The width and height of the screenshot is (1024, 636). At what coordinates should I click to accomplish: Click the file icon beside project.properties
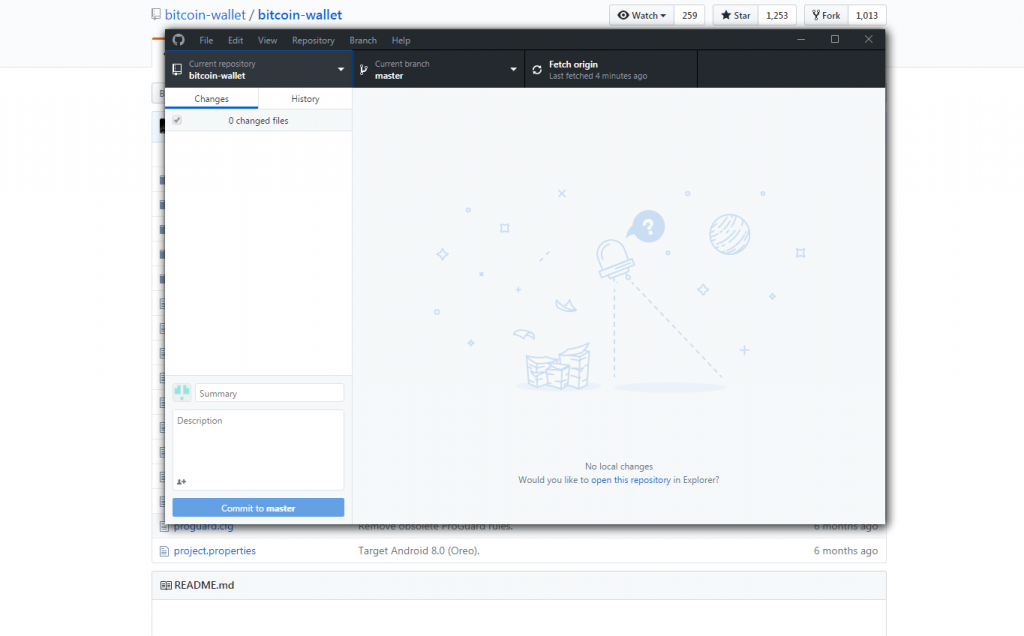[x=164, y=551]
